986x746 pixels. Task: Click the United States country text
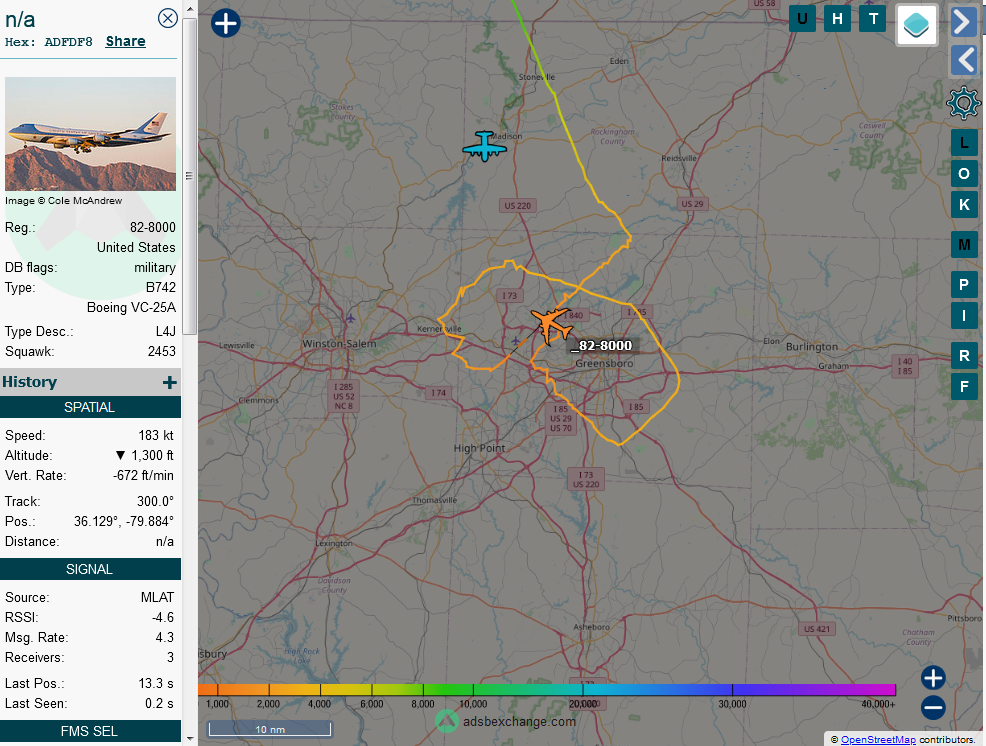pyautogui.click(x=136, y=247)
